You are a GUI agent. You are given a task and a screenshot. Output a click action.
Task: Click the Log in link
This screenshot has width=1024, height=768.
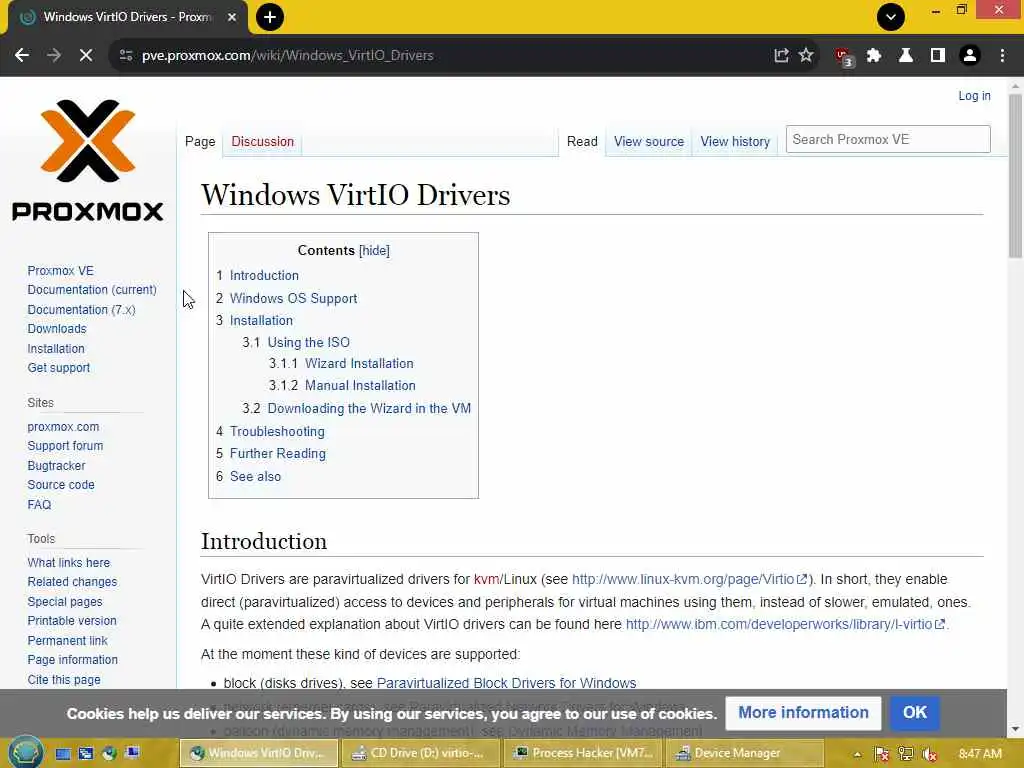tap(974, 96)
